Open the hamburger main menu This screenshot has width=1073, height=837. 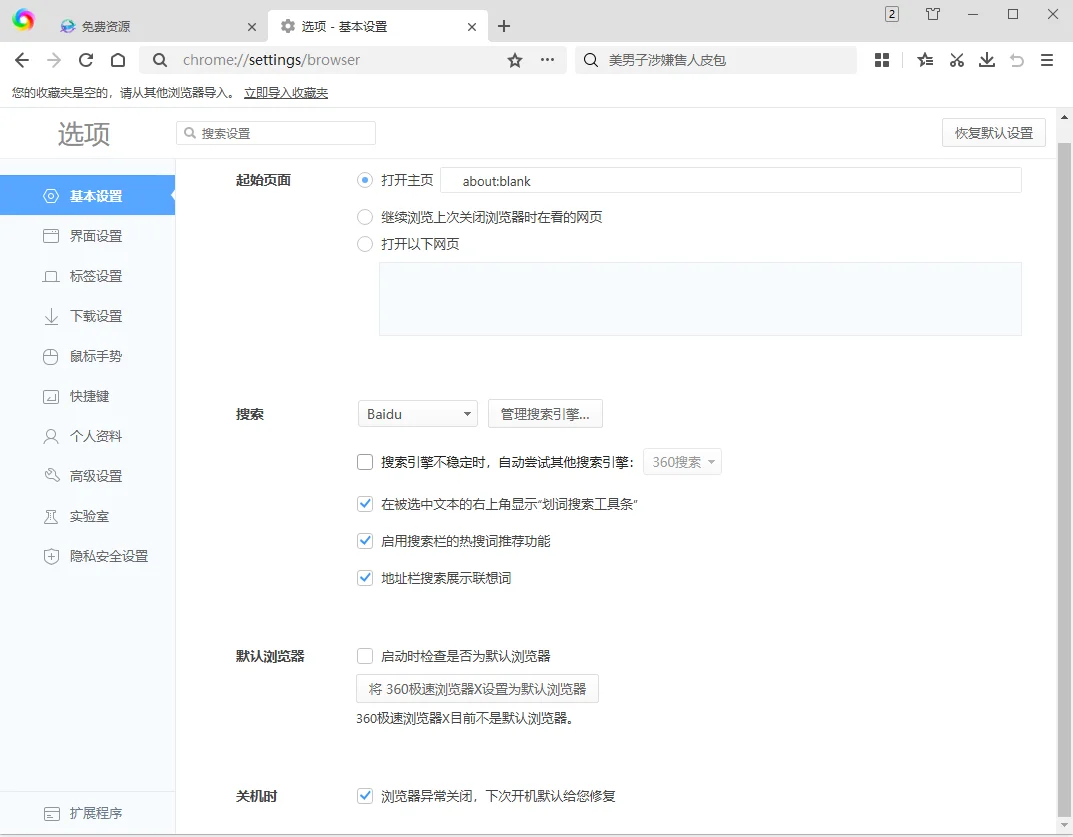tap(1047, 60)
